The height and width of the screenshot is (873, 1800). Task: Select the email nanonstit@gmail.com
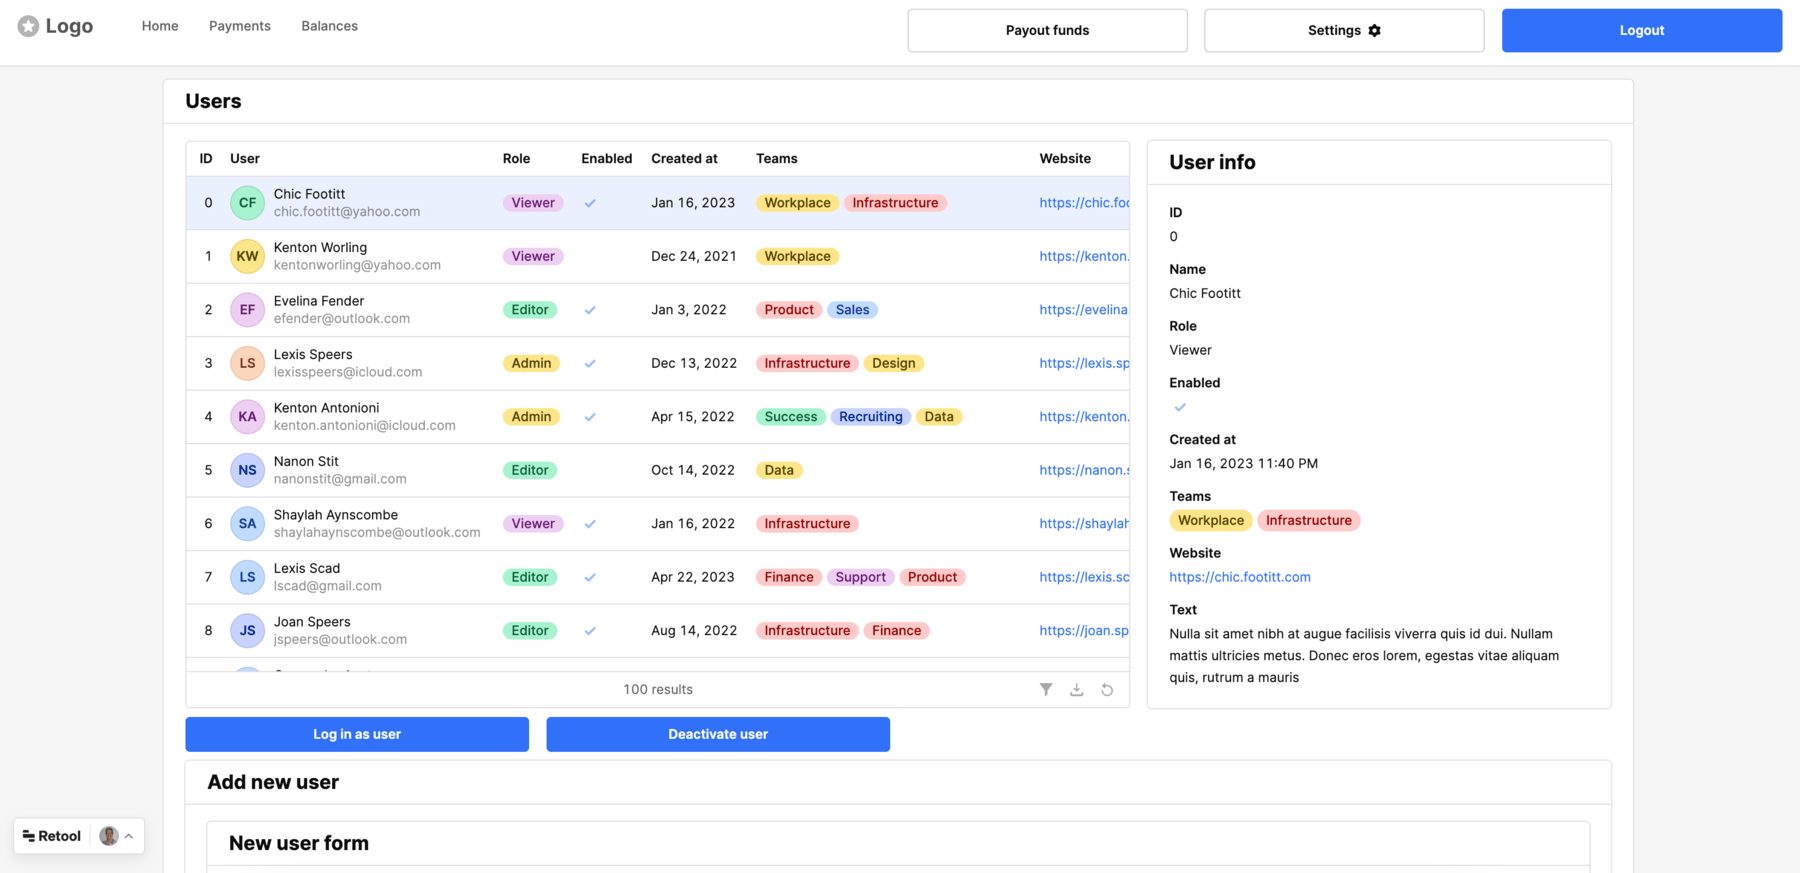coord(340,479)
